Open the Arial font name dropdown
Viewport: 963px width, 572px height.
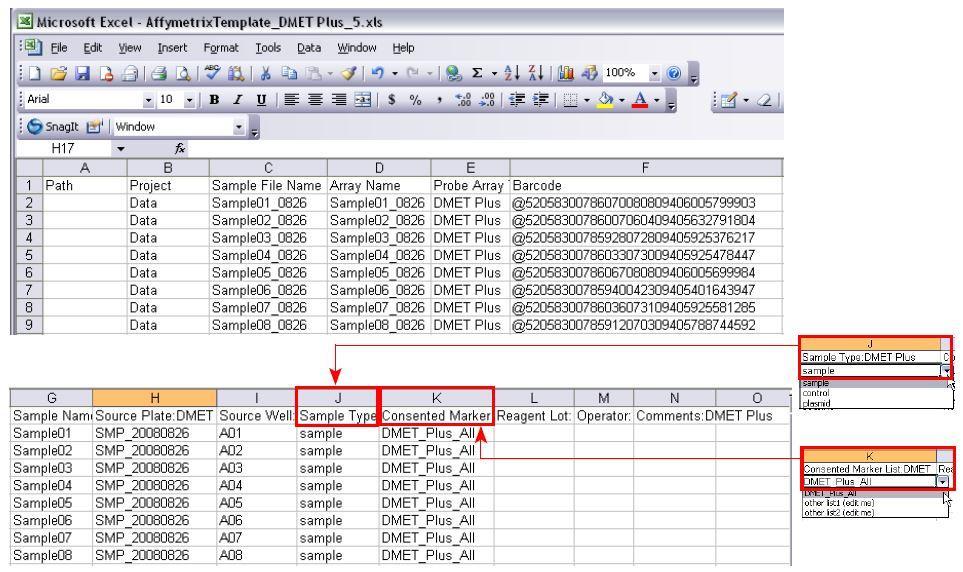[x=148, y=100]
